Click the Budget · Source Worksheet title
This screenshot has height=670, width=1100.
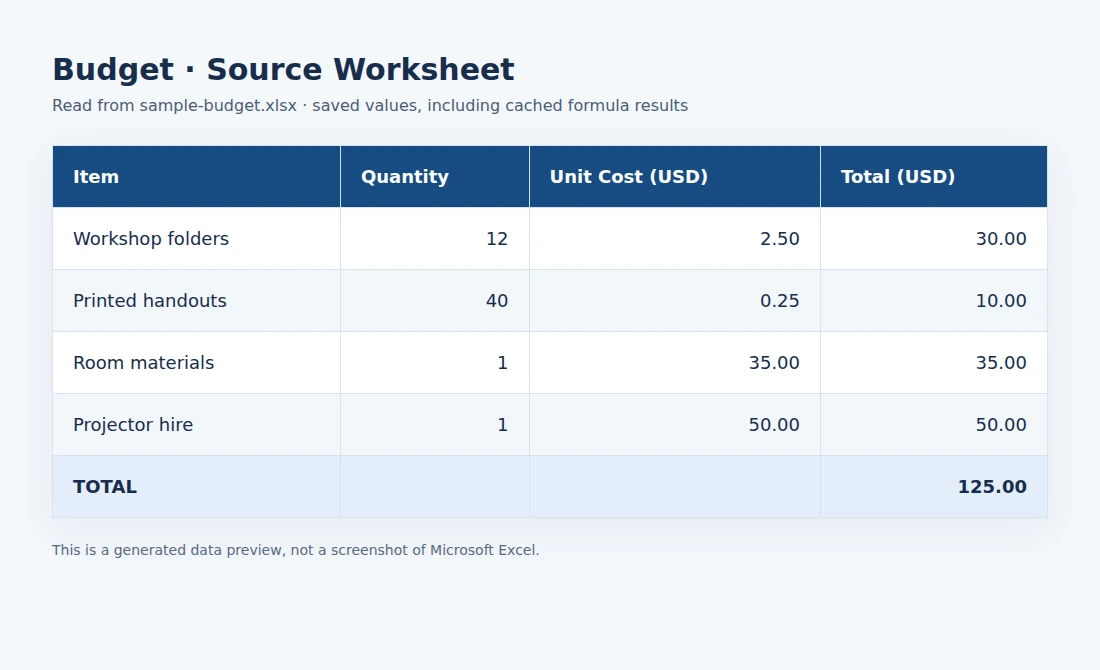point(283,69)
